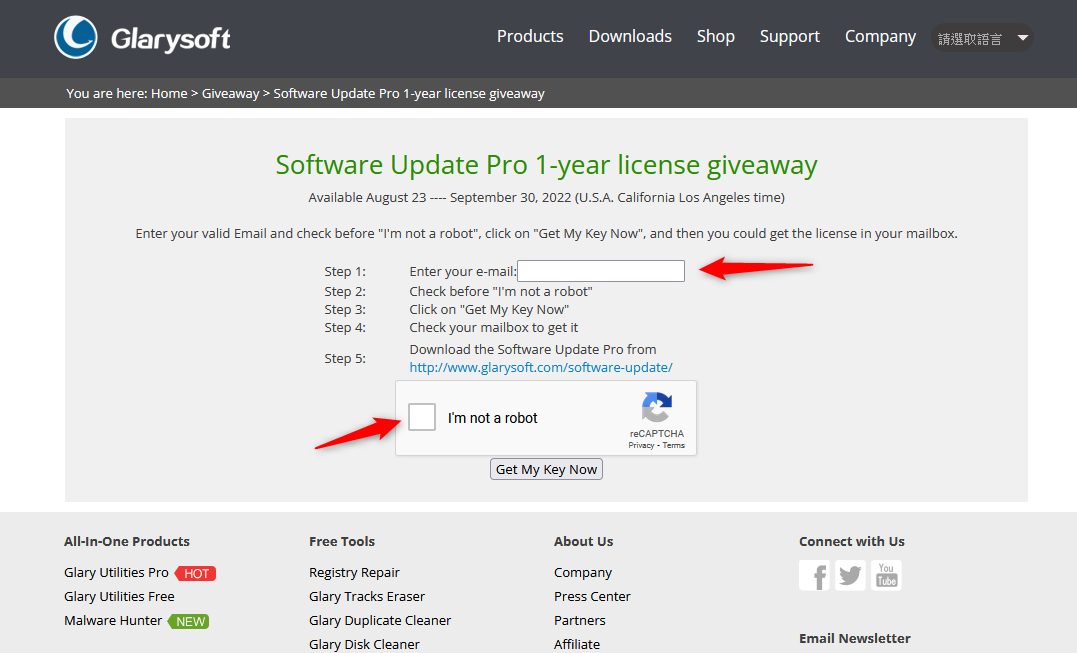The width and height of the screenshot is (1077, 653).
Task: Open Registry Repair link
Action: [354, 572]
